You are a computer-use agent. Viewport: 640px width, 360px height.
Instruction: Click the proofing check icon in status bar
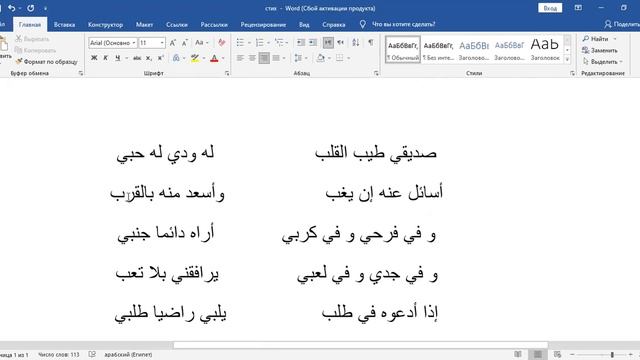[x=92, y=354]
